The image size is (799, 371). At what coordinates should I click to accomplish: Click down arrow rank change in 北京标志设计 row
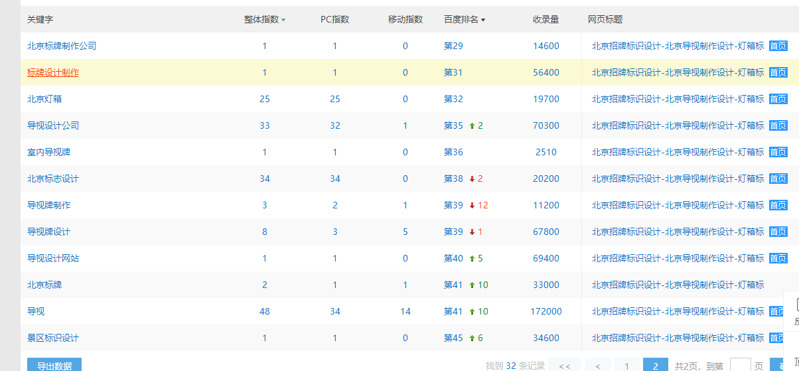(x=476, y=178)
